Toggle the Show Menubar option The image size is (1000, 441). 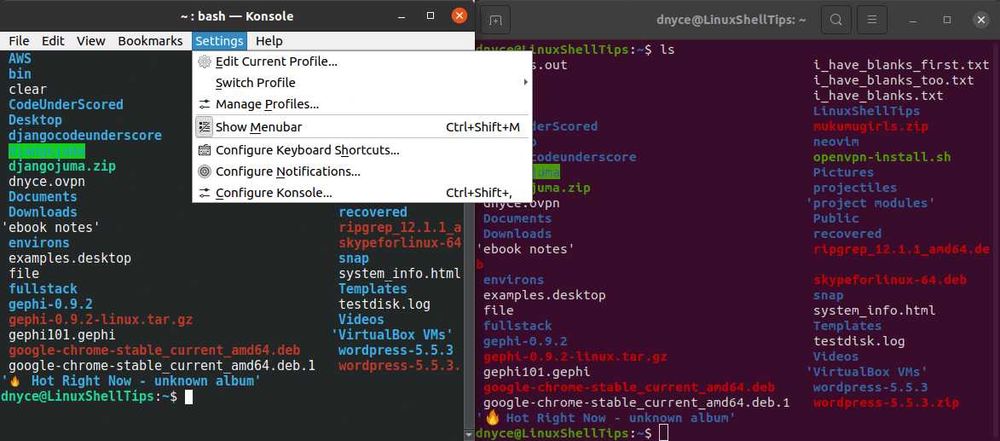tap(362, 127)
